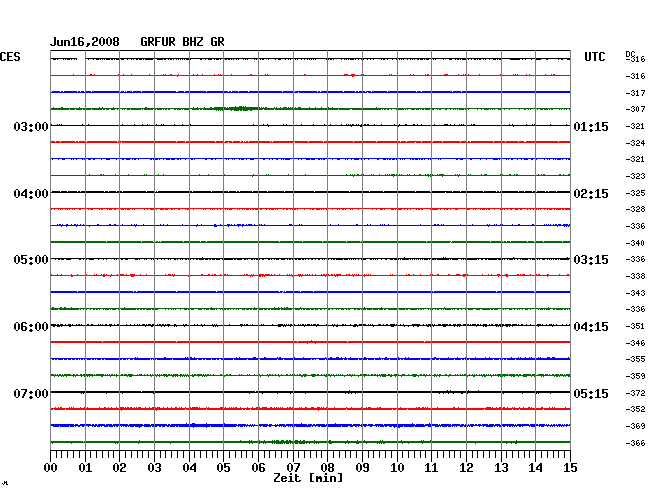
Task: Click the DC offset value -323
Action: 635,176
